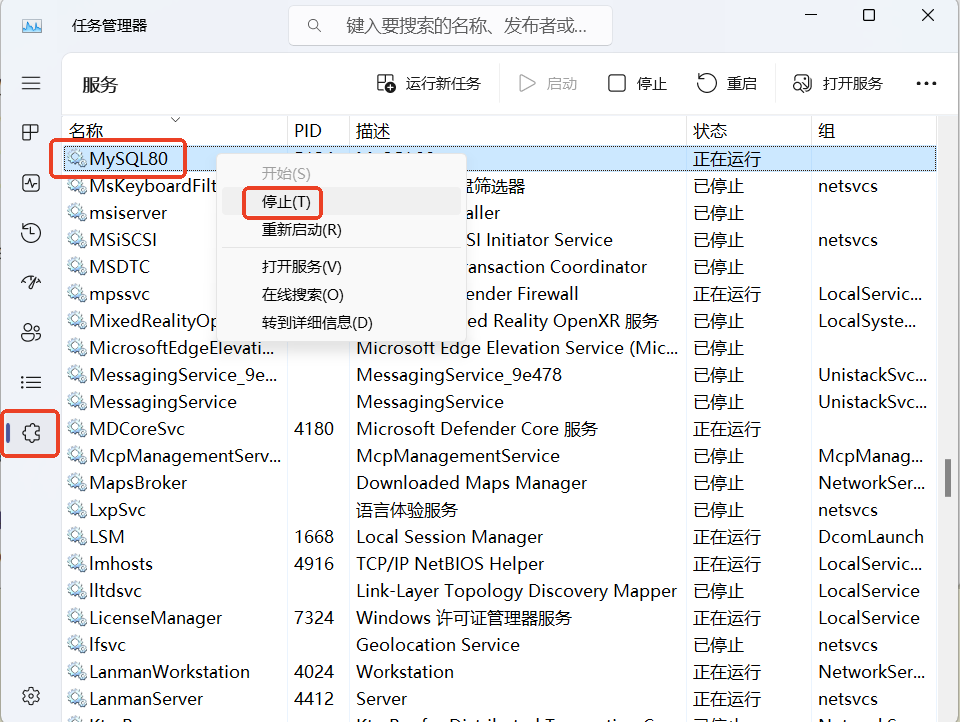This screenshot has height=722, width=960.
Task: Choose 停止(T) in the context menu
Action: tap(341, 201)
